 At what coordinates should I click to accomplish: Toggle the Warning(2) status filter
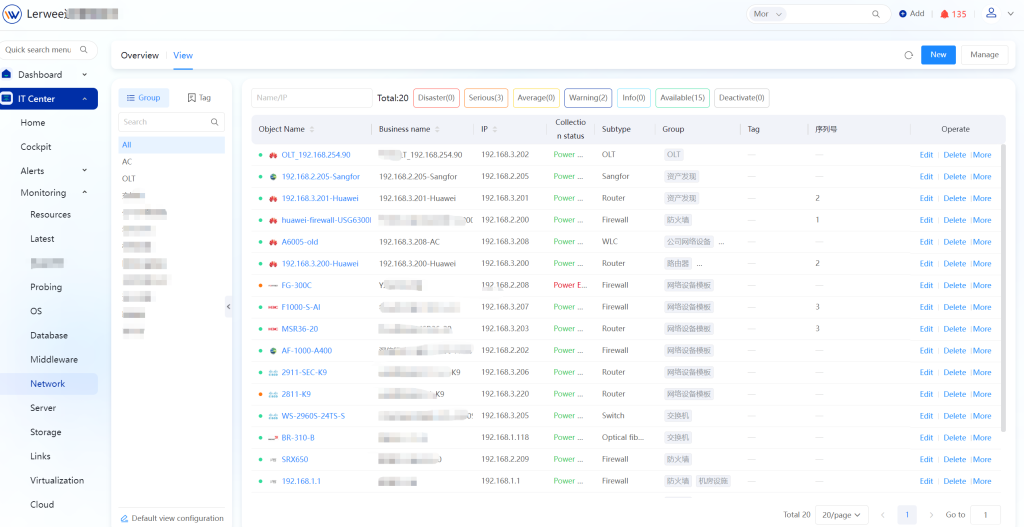click(x=588, y=98)
